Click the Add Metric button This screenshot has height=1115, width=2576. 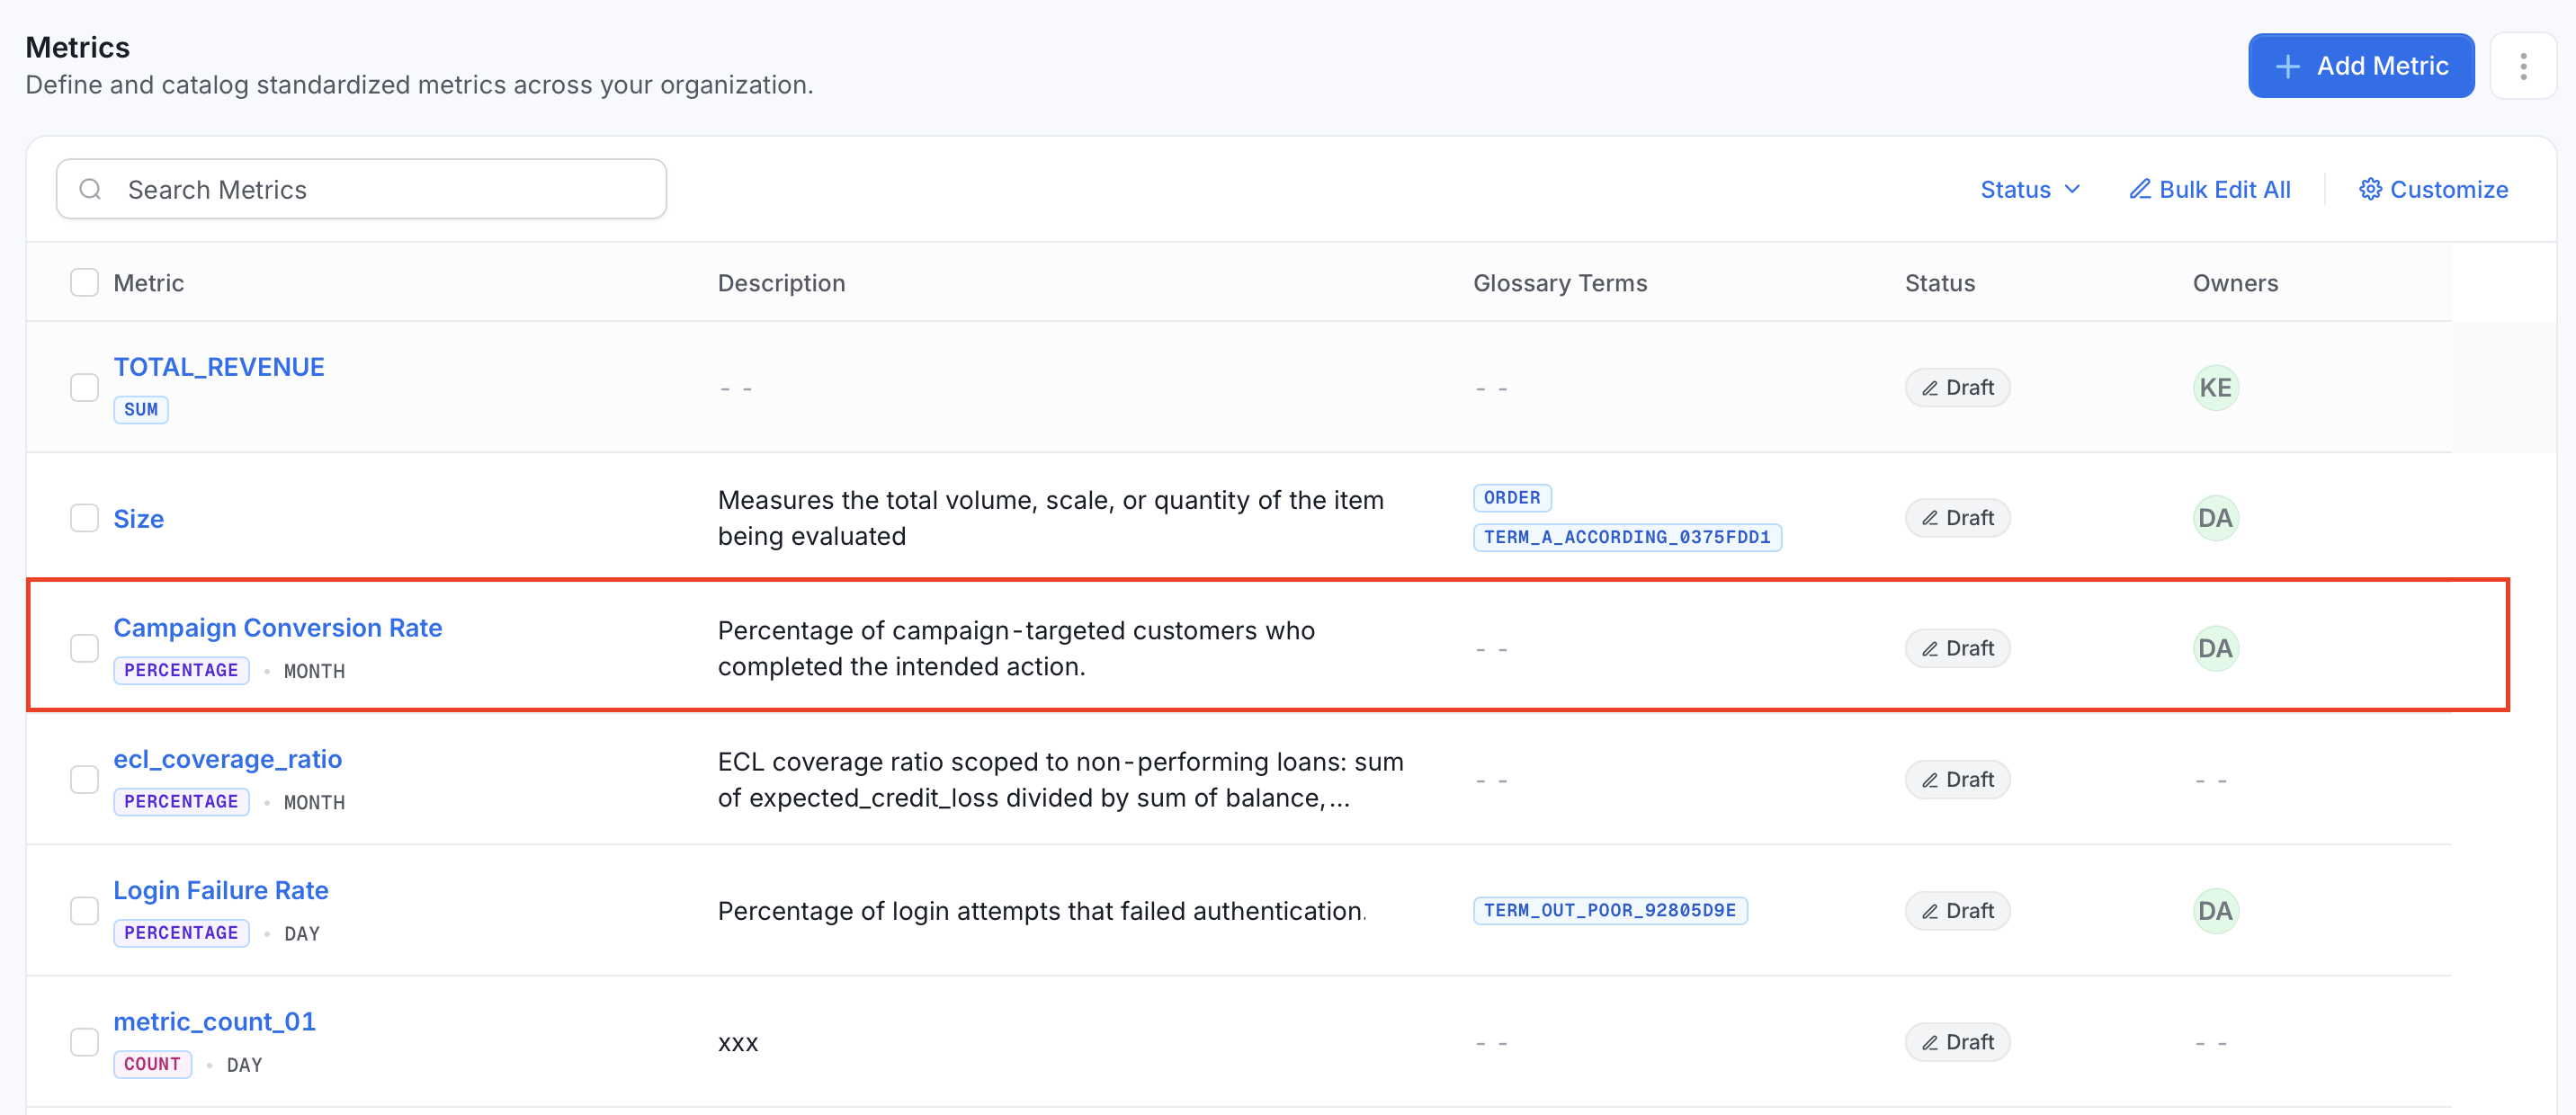point(2361,66)
